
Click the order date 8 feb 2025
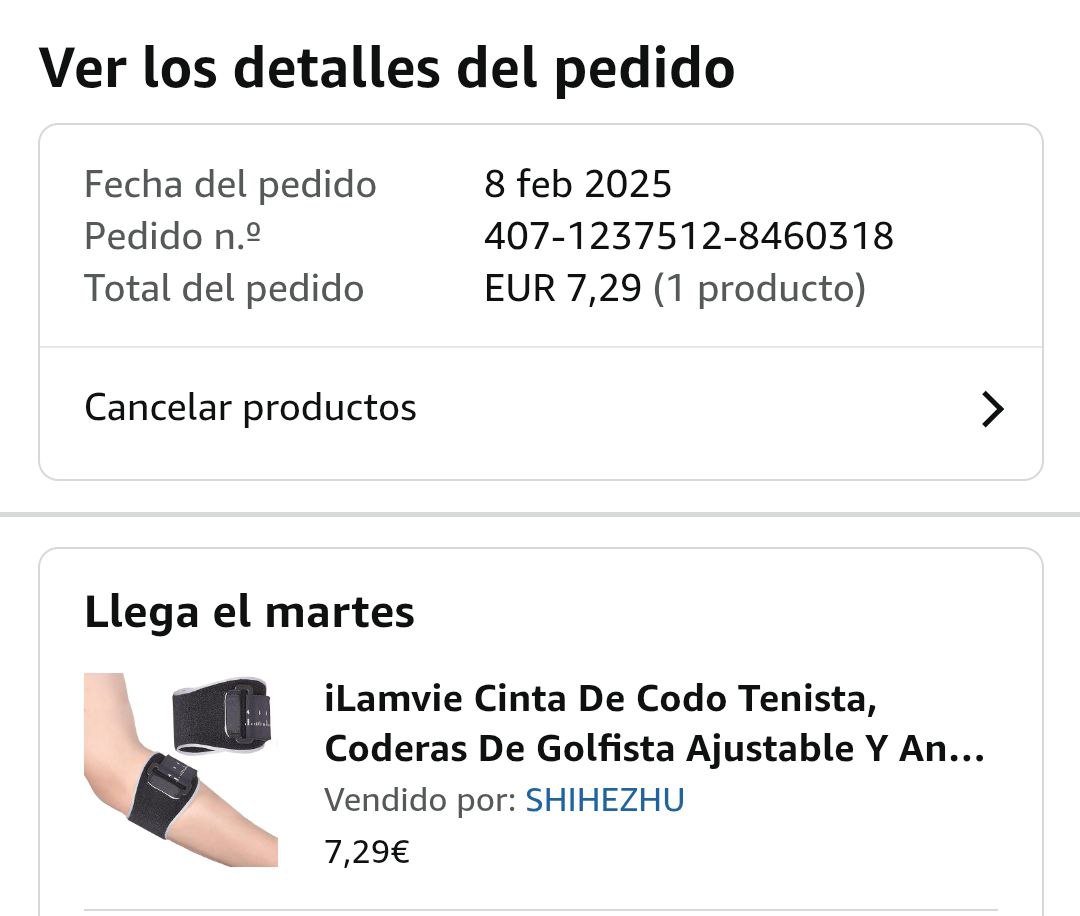(578, 185)
